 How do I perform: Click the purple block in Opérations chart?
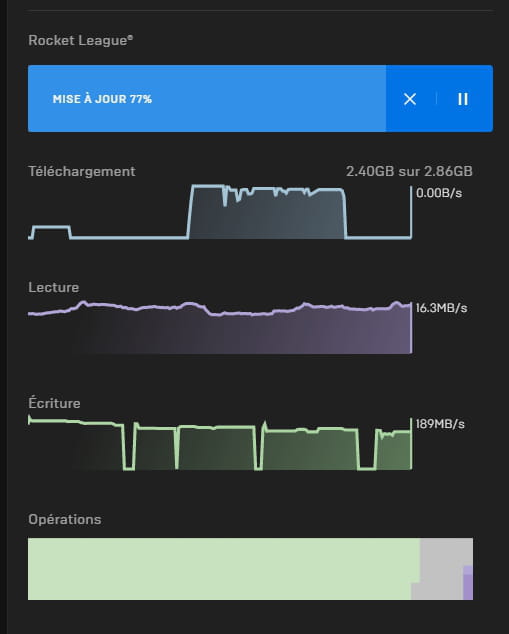point(468,583)
